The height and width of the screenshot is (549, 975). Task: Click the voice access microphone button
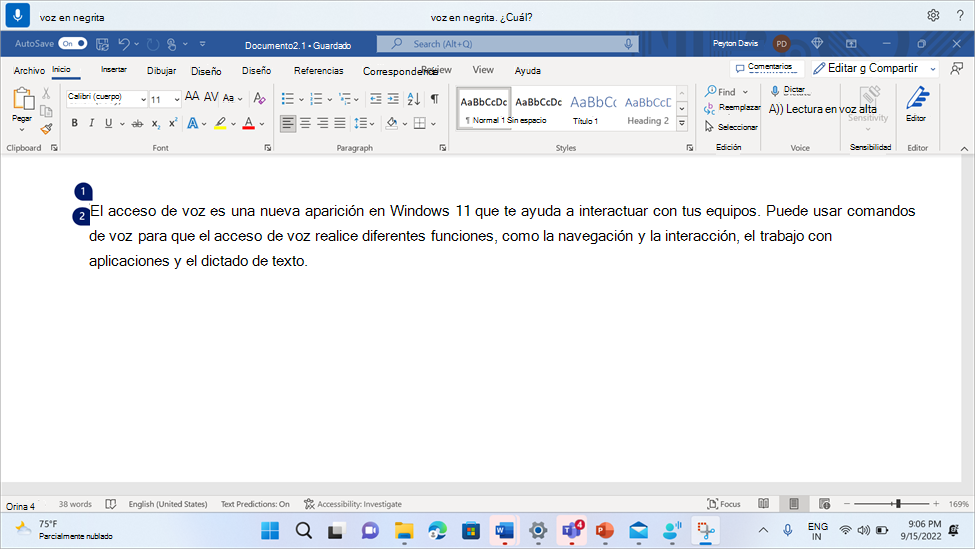(x=17, y=15)
